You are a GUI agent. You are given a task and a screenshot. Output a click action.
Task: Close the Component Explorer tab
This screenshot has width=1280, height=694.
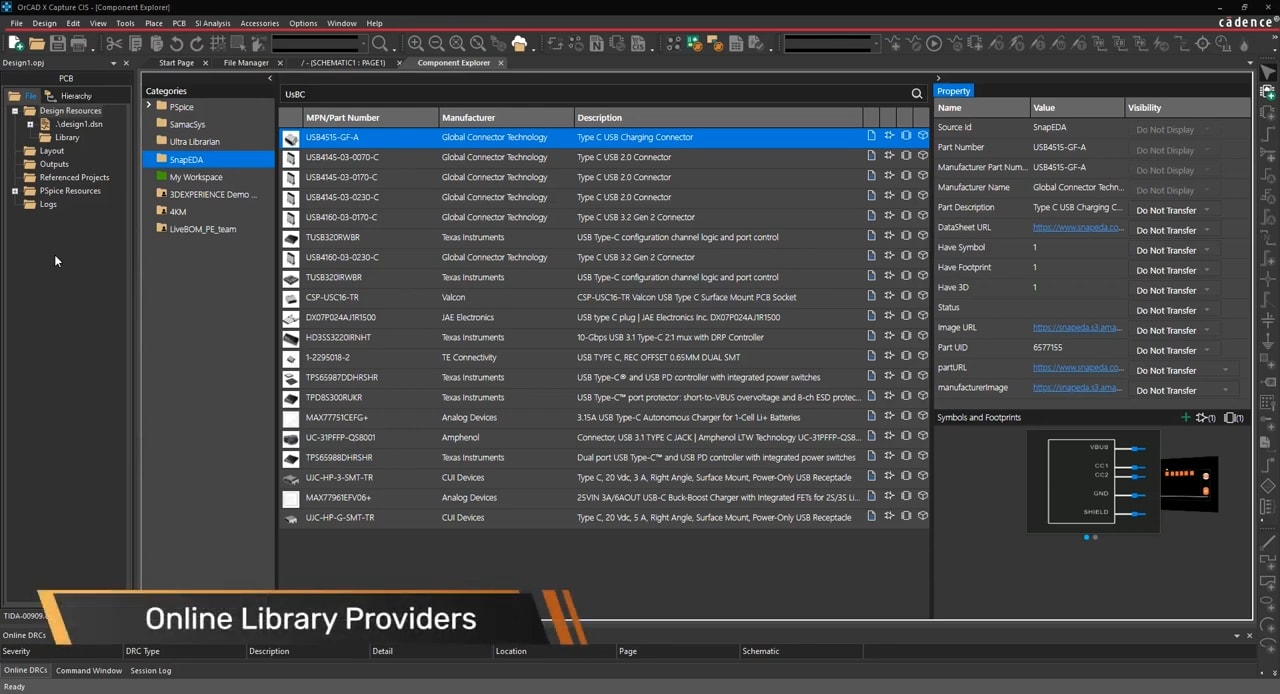tap(501, 63)
